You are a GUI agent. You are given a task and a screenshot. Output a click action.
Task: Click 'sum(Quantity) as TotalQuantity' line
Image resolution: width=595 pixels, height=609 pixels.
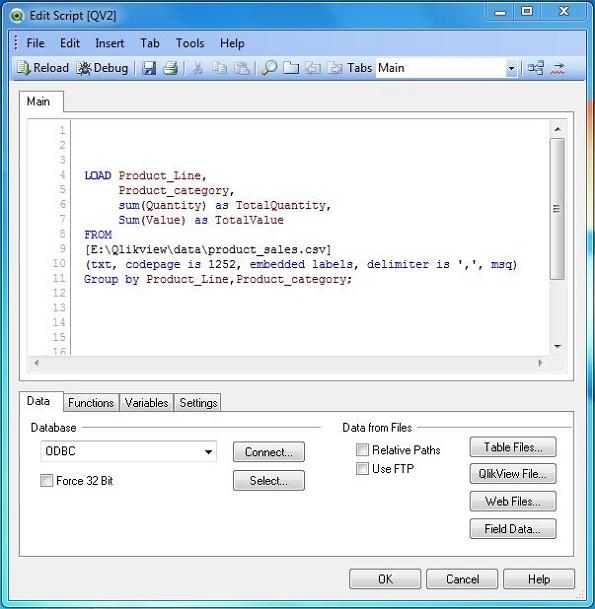click(224, 205)
